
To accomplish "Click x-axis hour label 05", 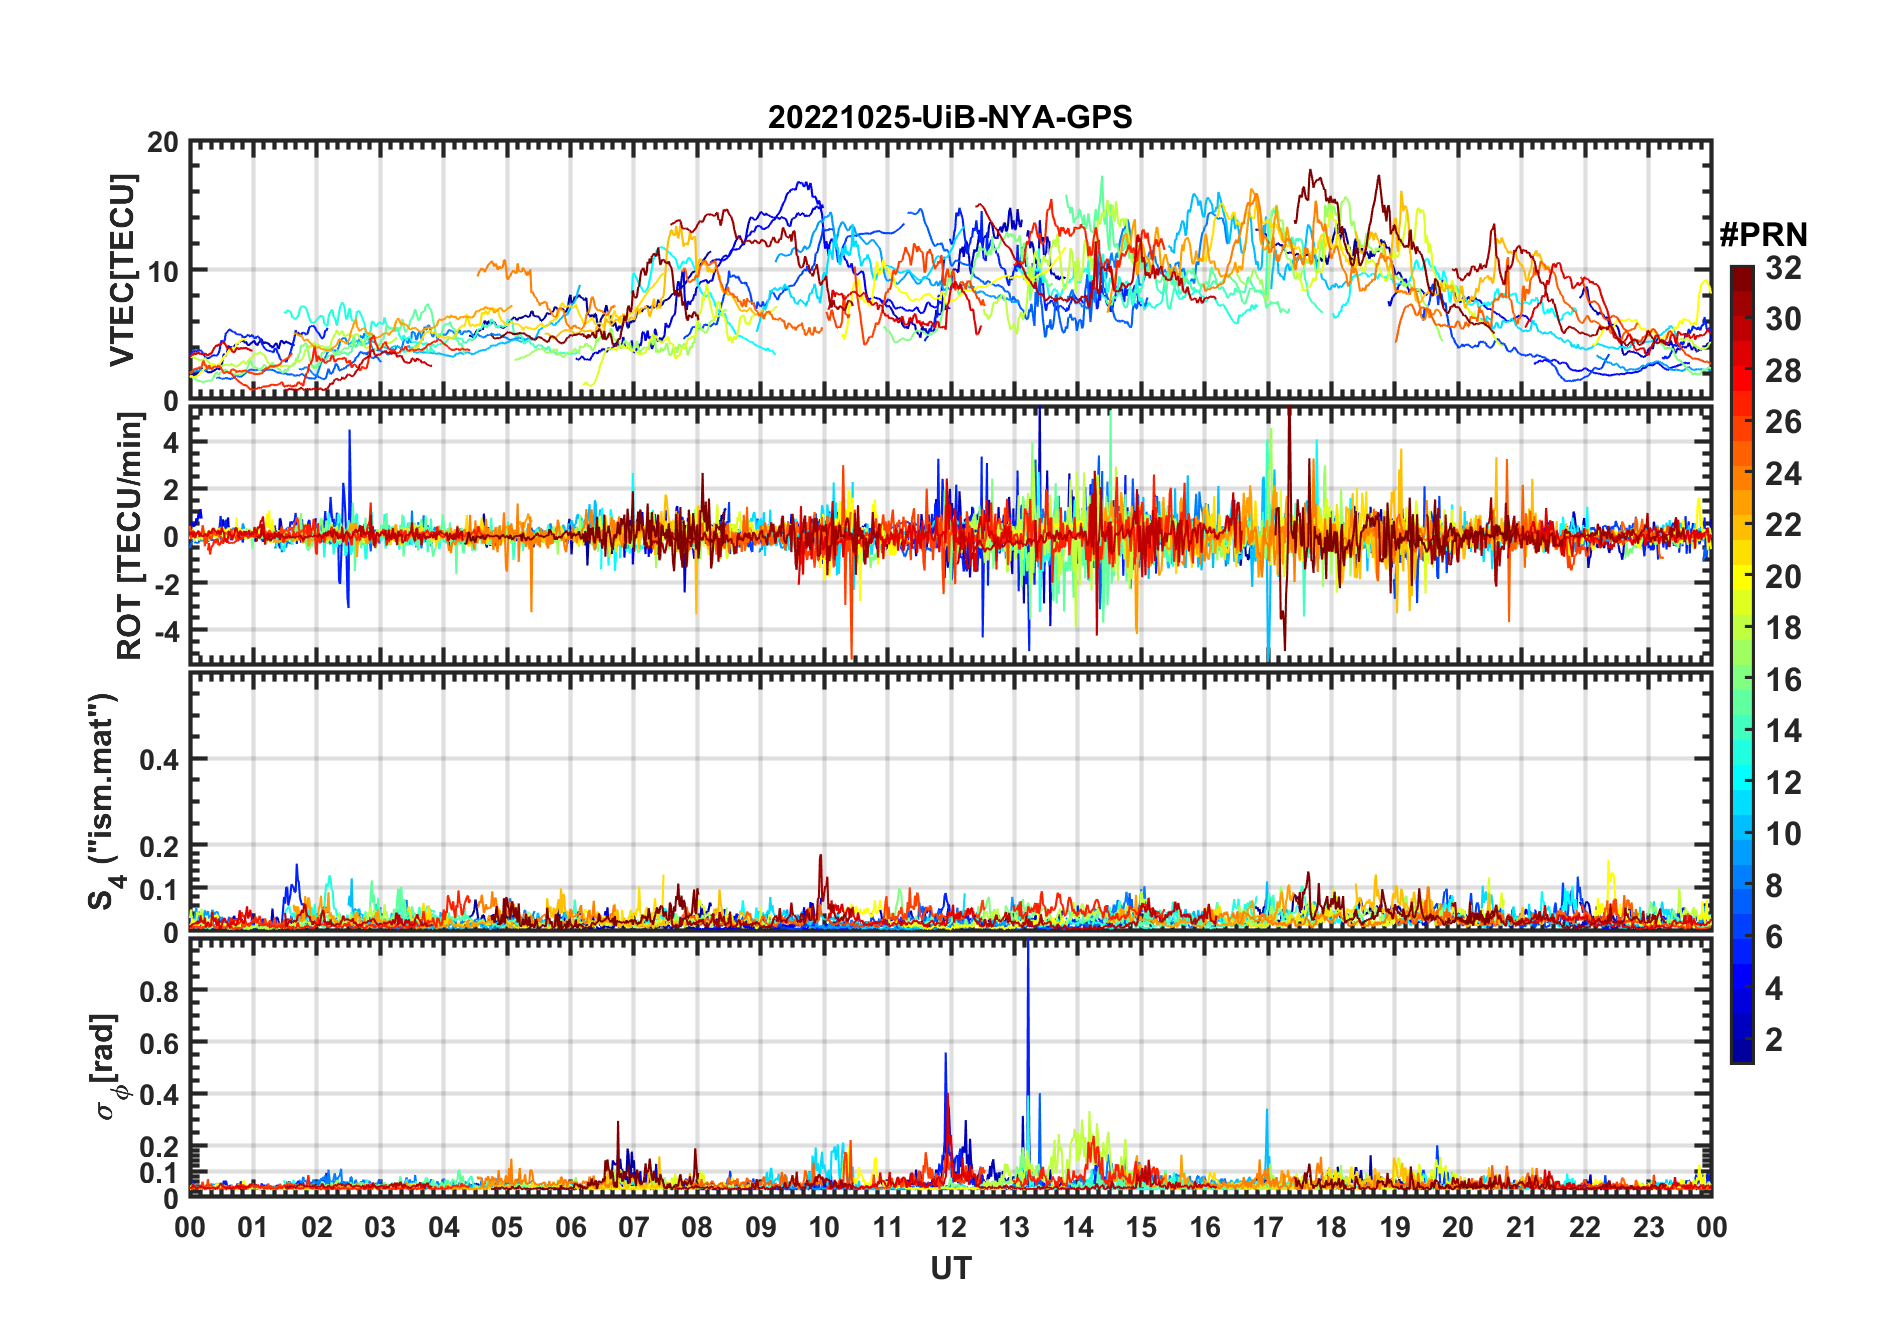I will click(x=507, y=1227).
